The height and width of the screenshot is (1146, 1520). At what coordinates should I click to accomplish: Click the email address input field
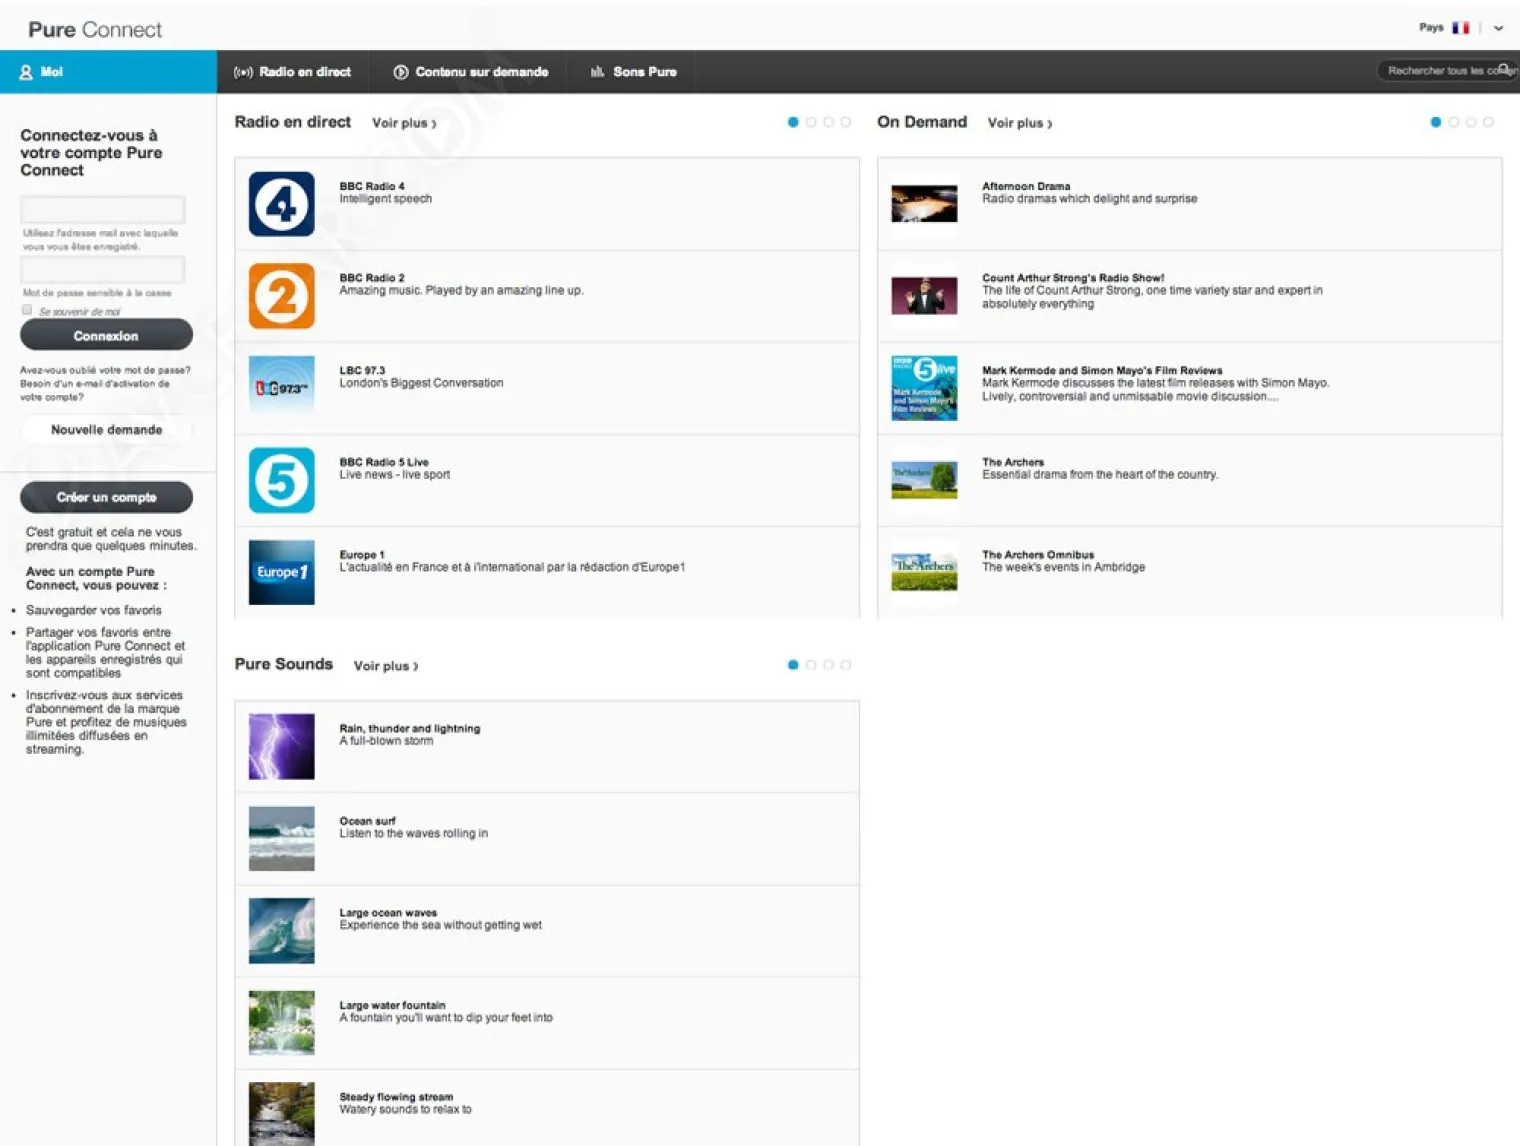(102, 209)
